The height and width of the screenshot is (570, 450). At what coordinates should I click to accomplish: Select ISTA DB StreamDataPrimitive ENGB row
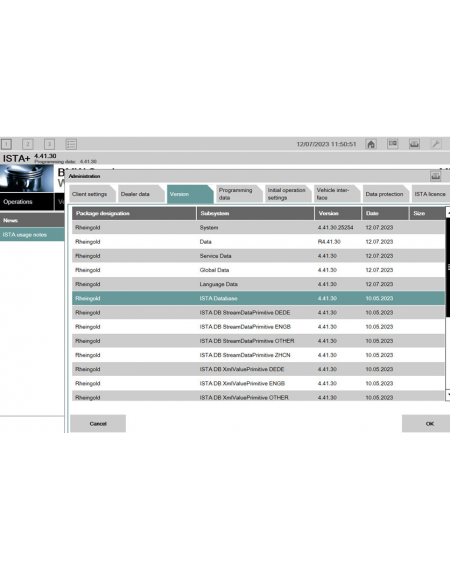click(x=258, y=327)
